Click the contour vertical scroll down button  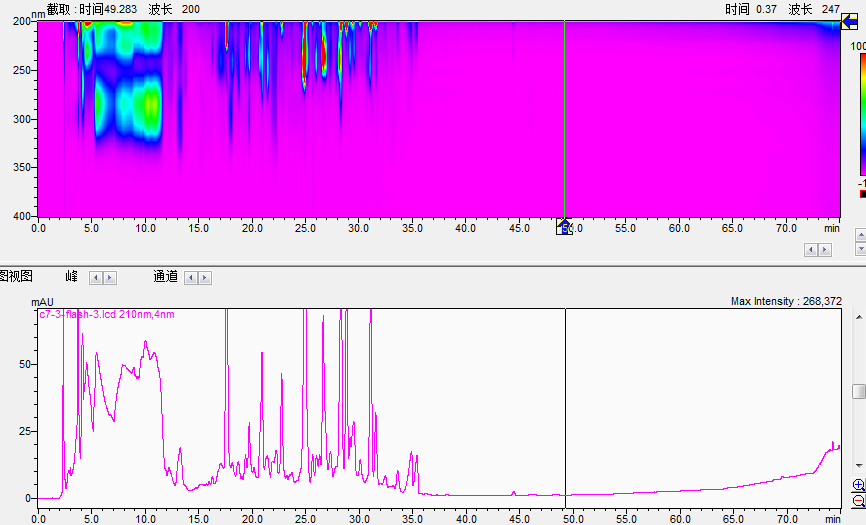click(860, 248)
